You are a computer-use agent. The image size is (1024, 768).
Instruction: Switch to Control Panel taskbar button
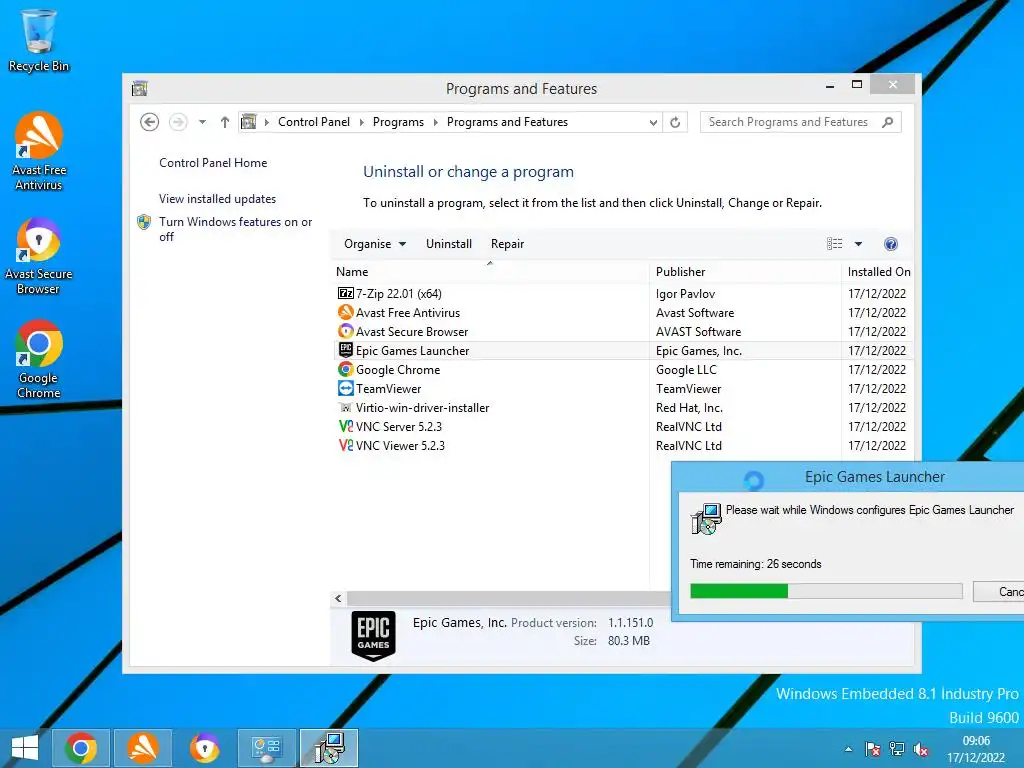266,748
